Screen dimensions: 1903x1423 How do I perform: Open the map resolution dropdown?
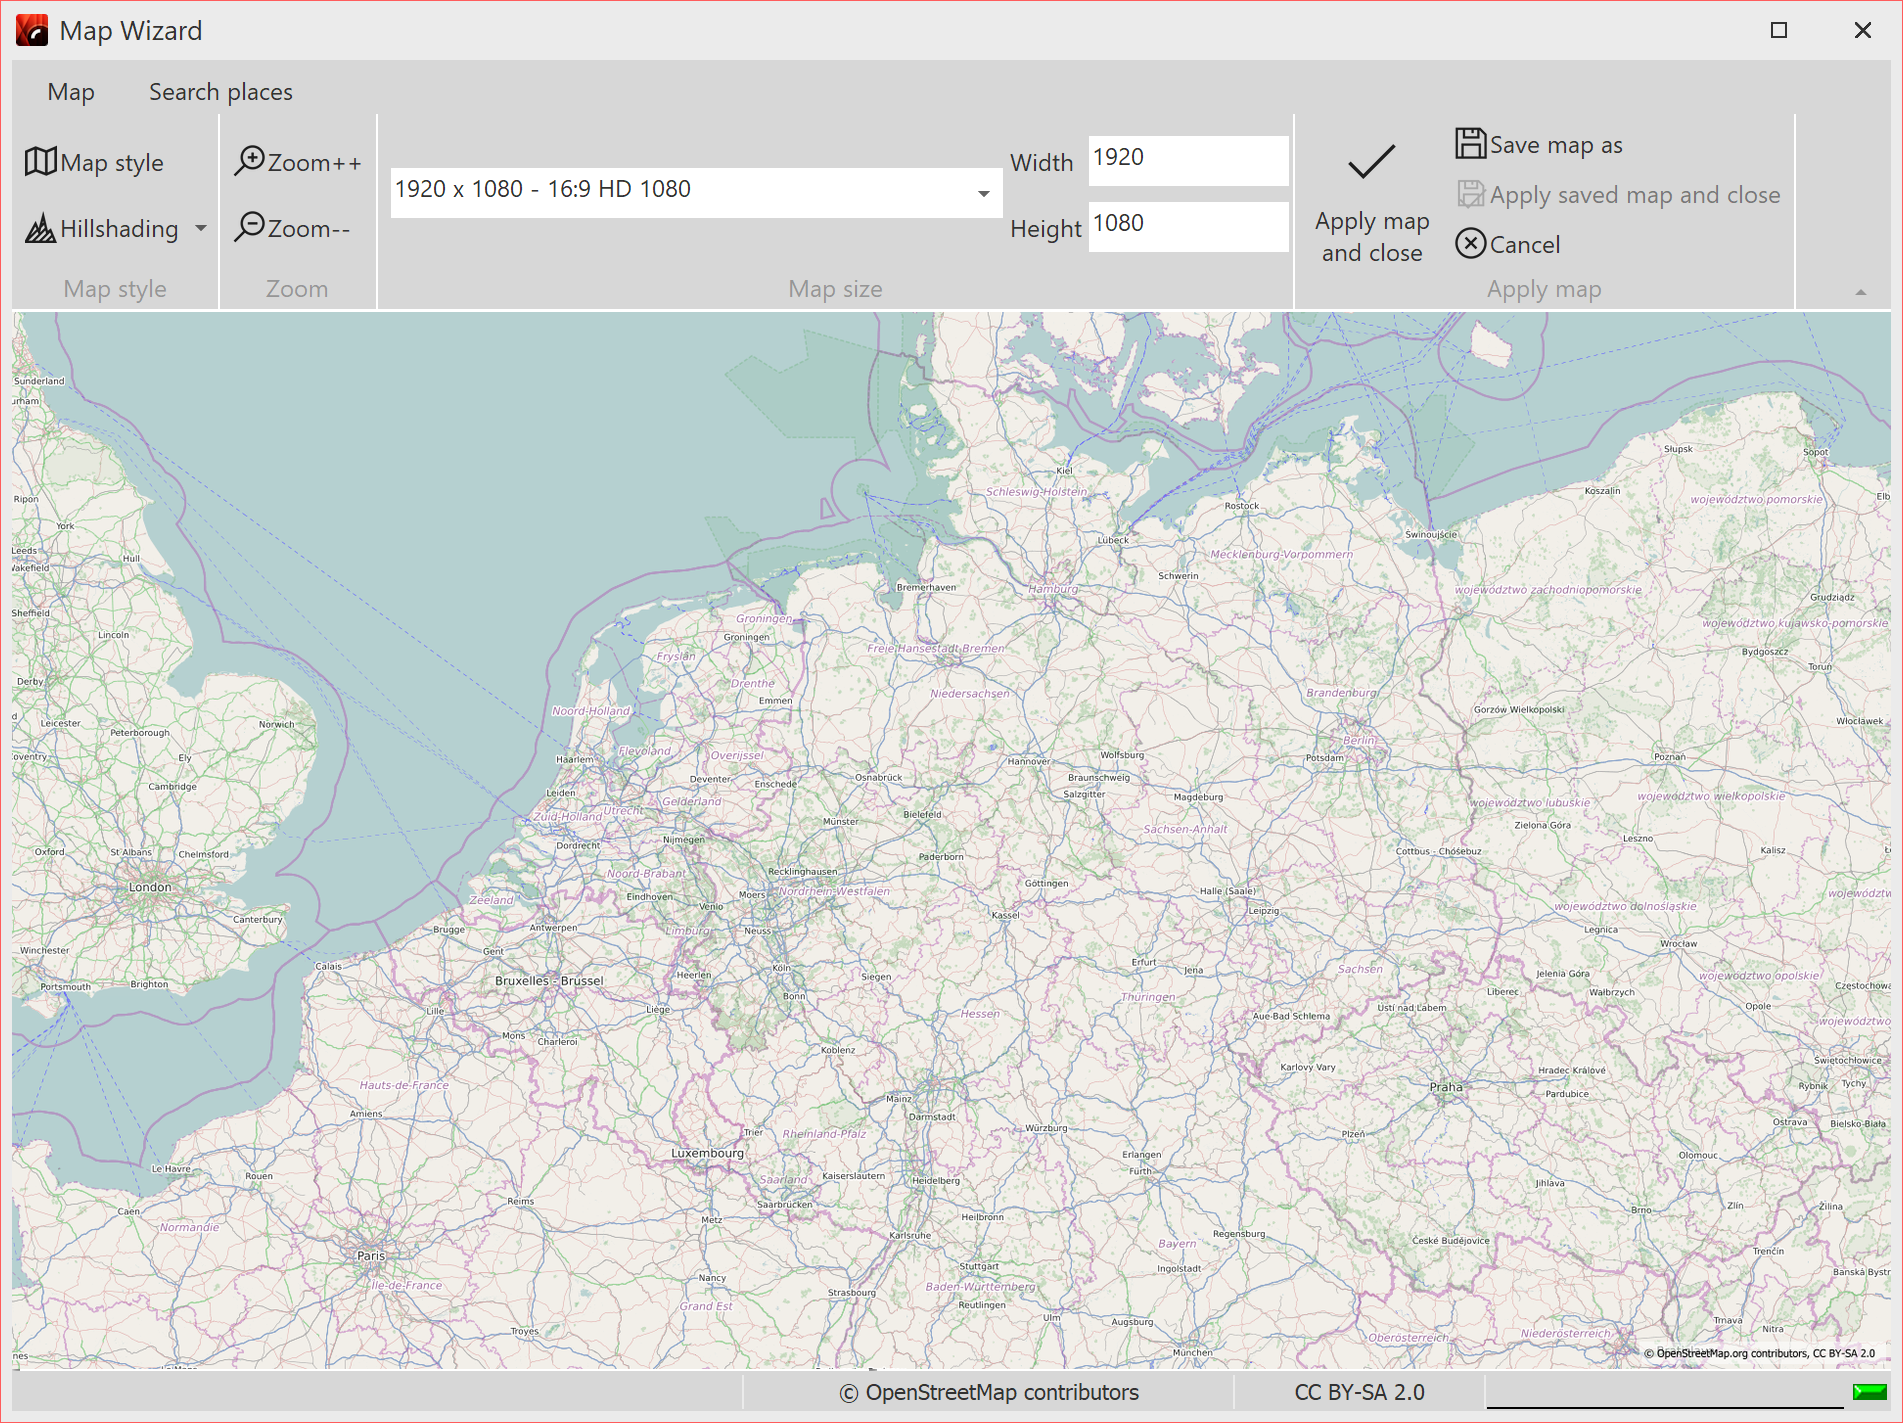click(x=984, y=192)
